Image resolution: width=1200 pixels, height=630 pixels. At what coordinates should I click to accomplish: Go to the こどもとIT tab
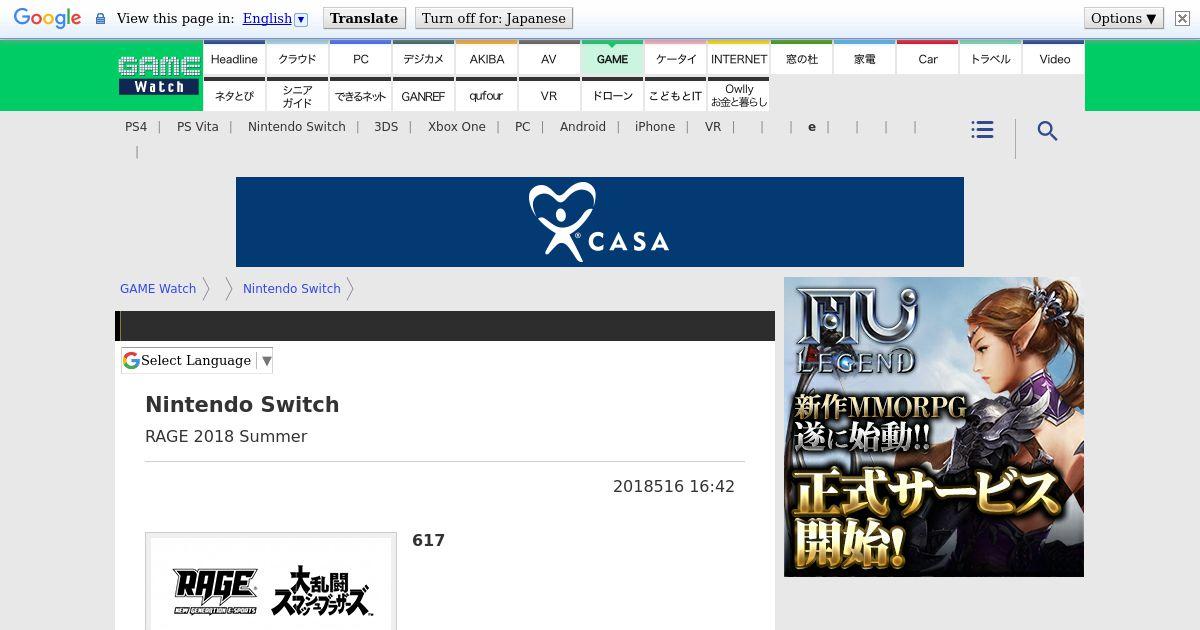tap(676, 95)
